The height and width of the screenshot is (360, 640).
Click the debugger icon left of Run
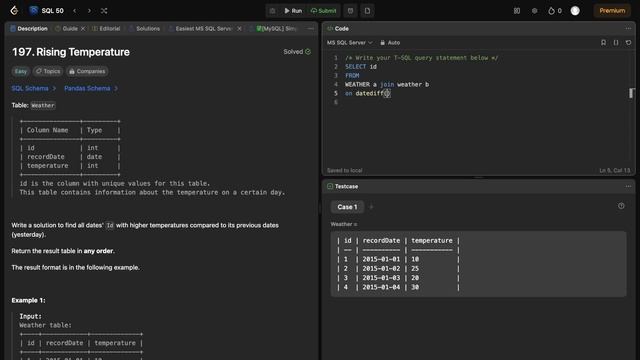pos(273,11)
